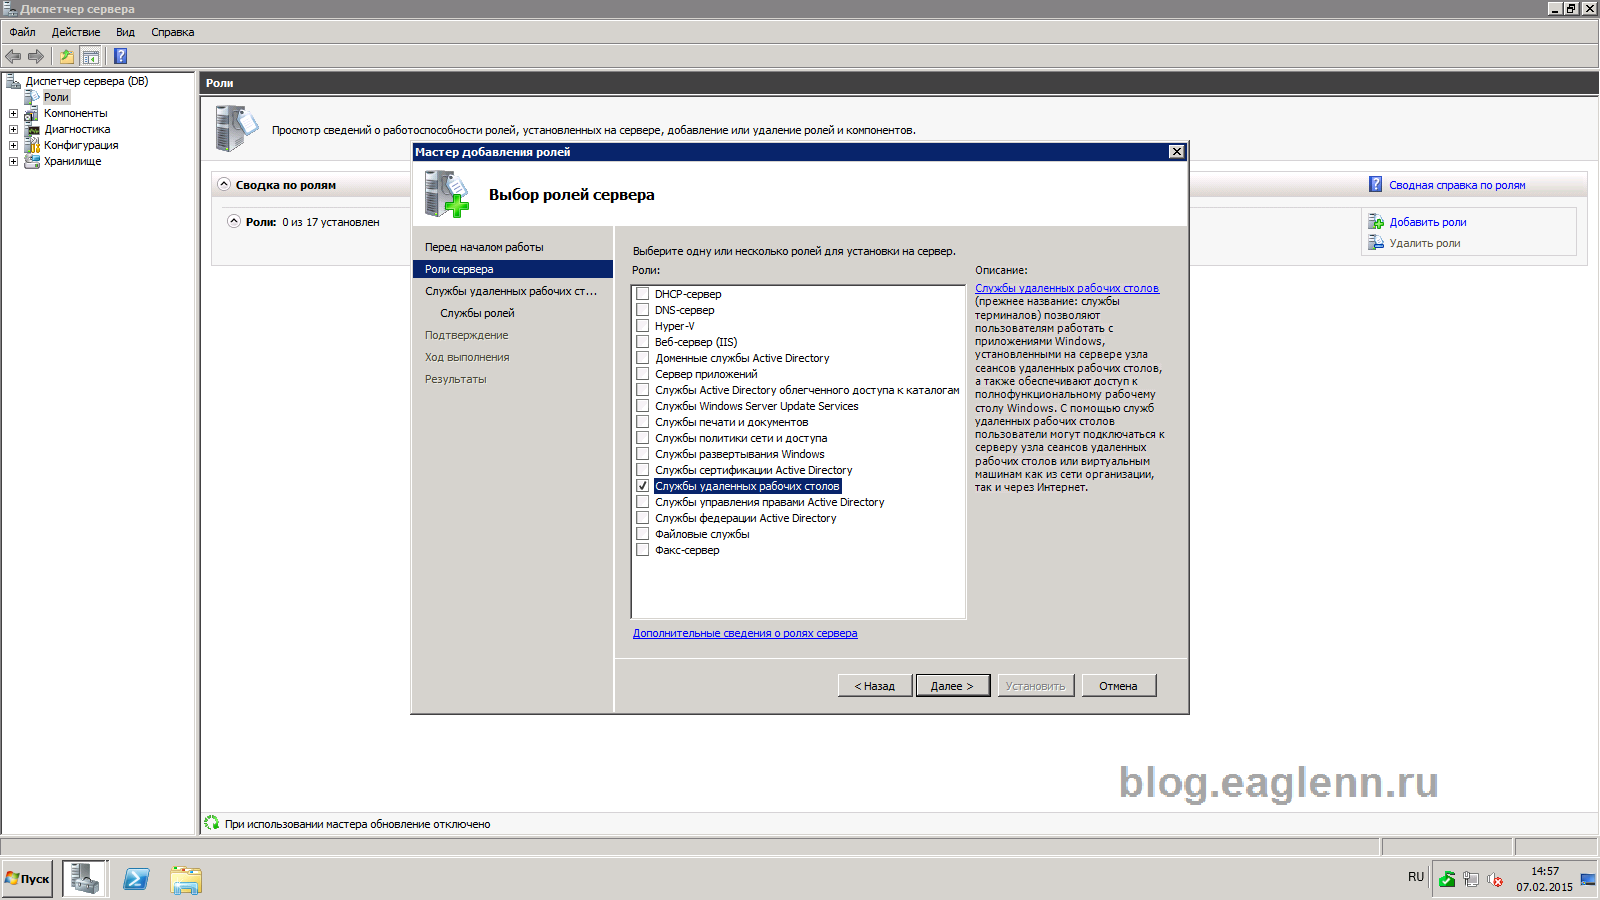Click the RU language indicator
The width and height of the screenshot is (1600, 900).
(1416, 877)
